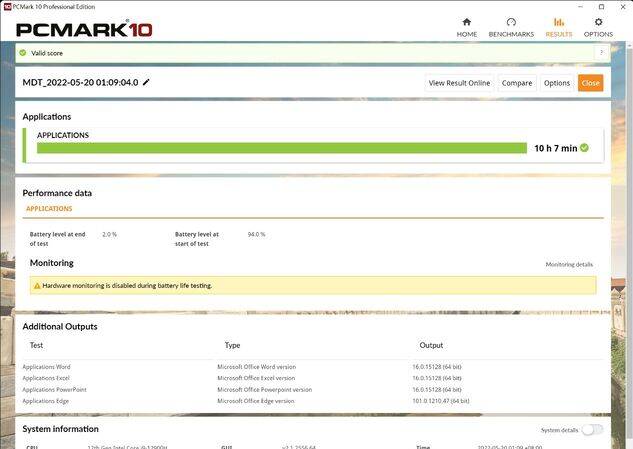
Task: Click the options gear icon
Action: click(x=598, y=22)
